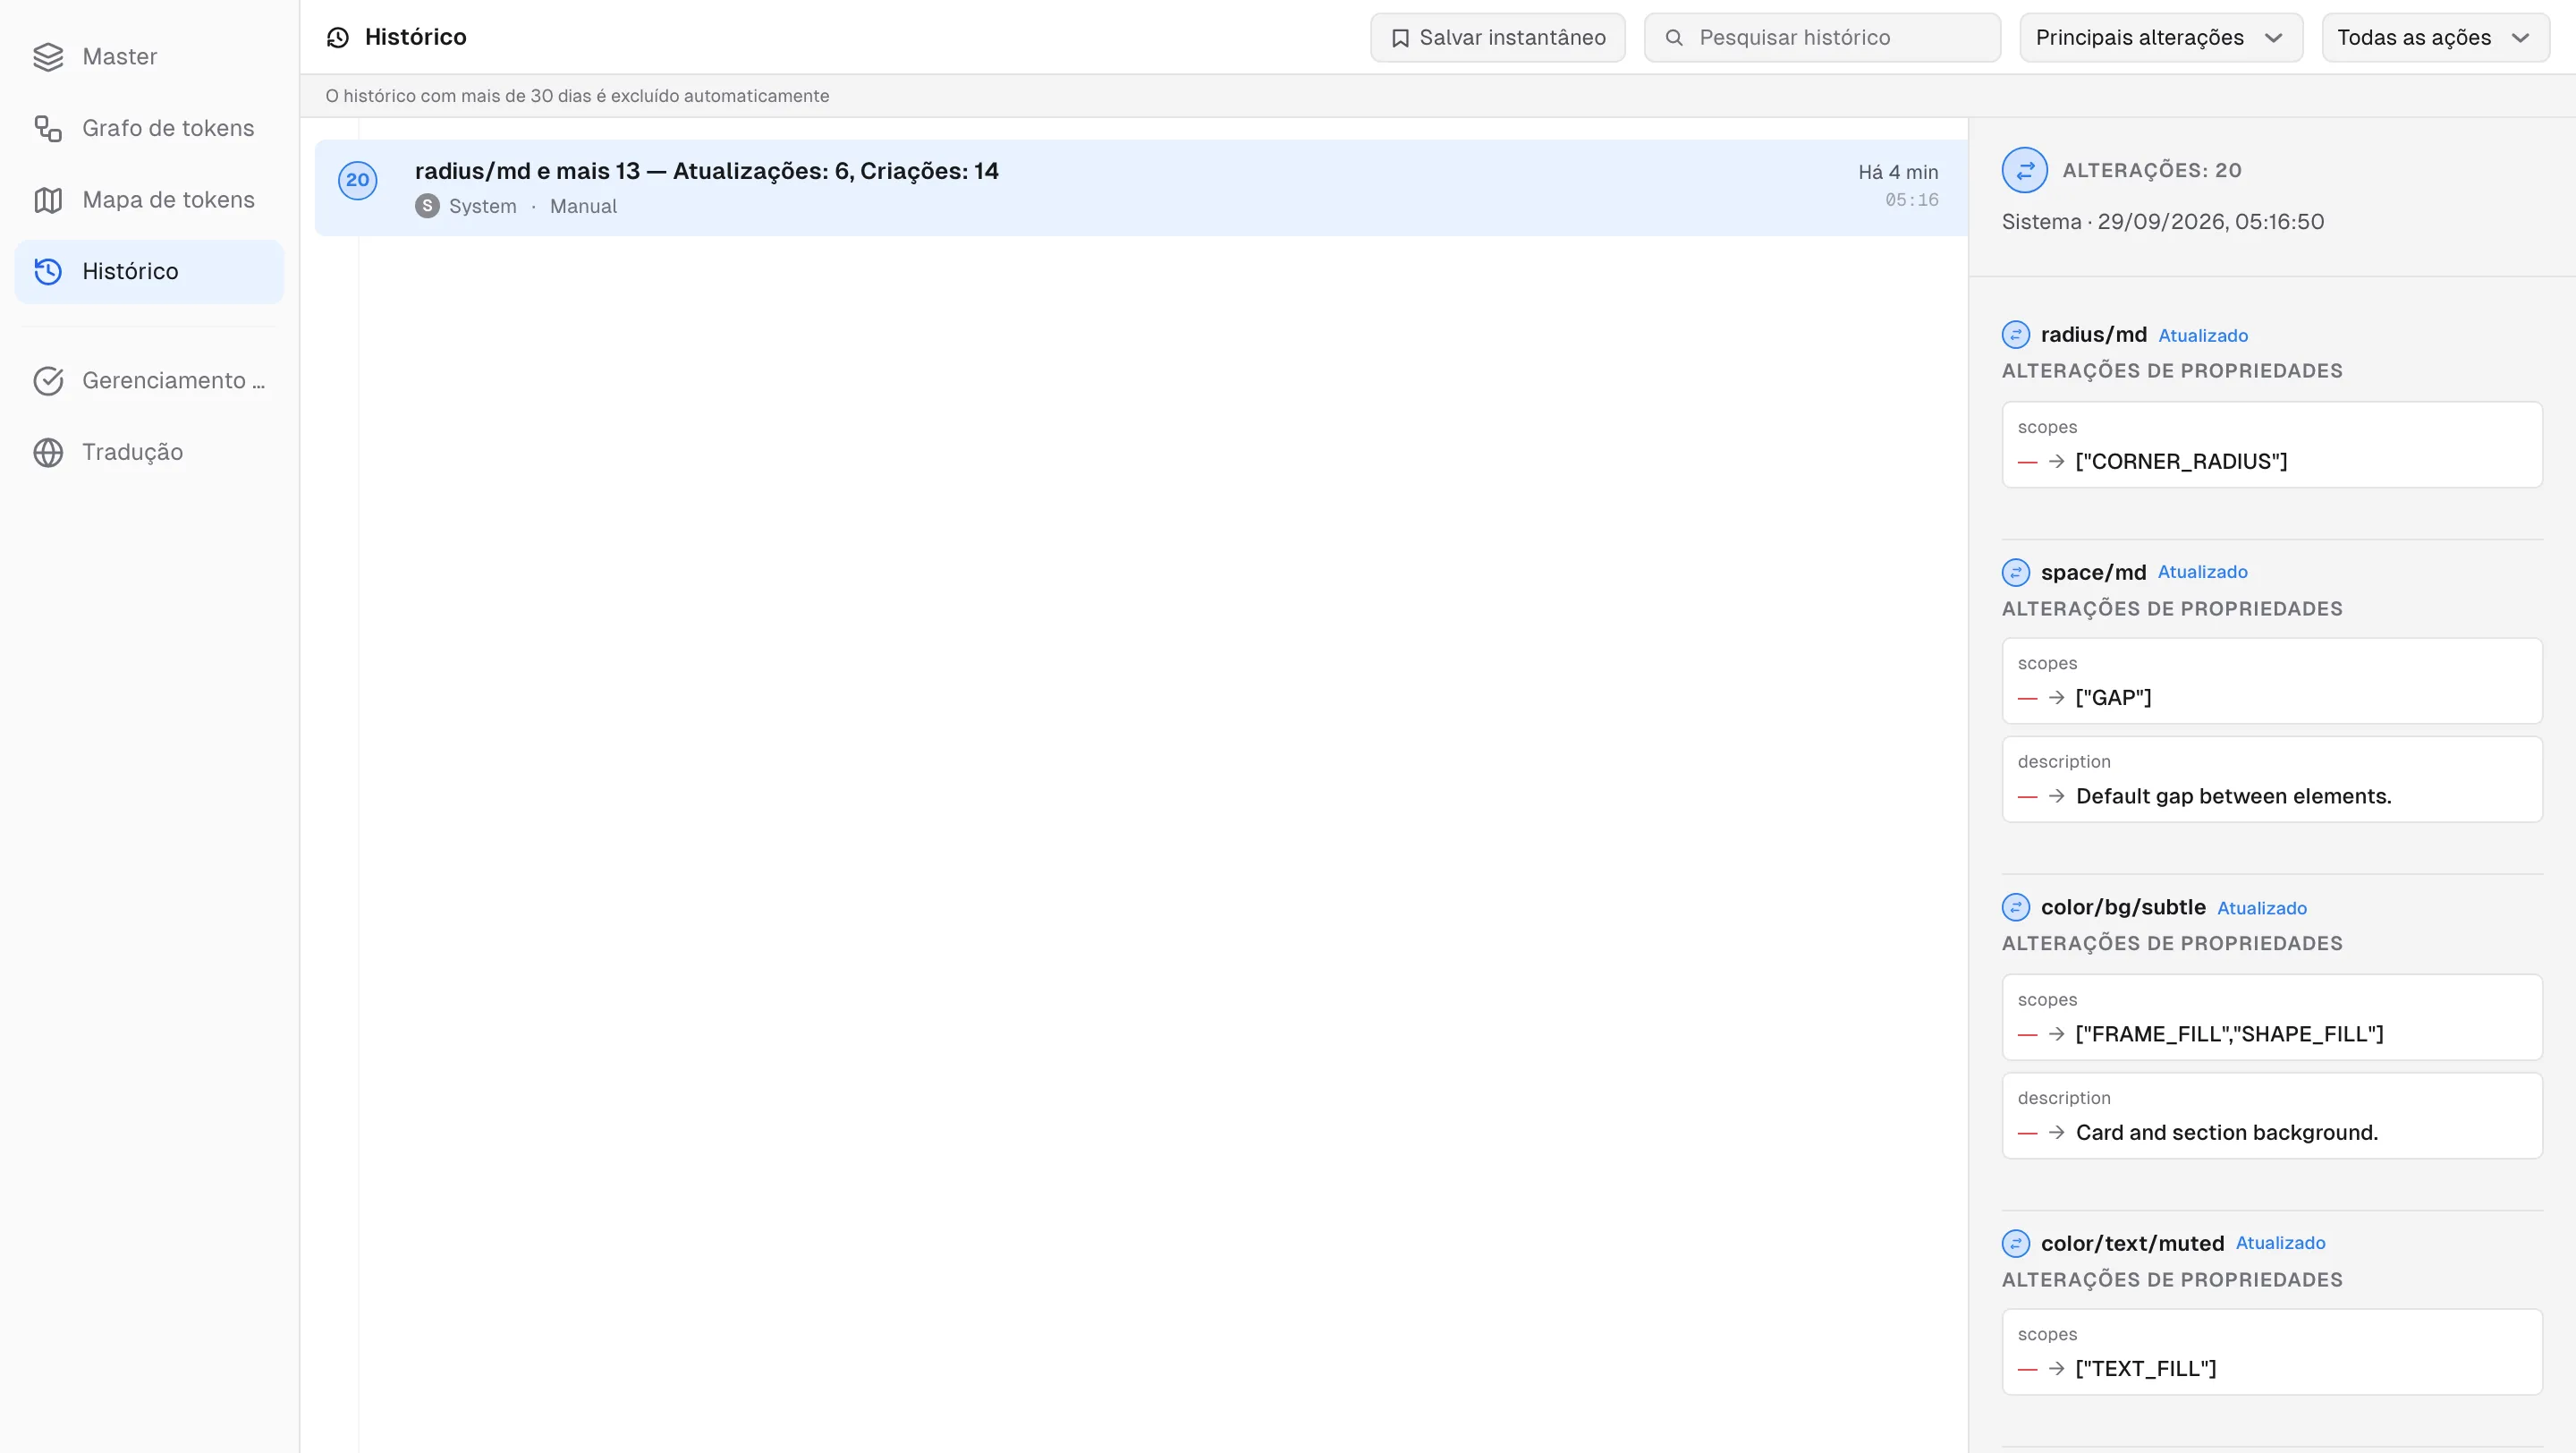Open Grafo de tokens via its icon
The image size is (2576, 1453).
click(48, 129)
